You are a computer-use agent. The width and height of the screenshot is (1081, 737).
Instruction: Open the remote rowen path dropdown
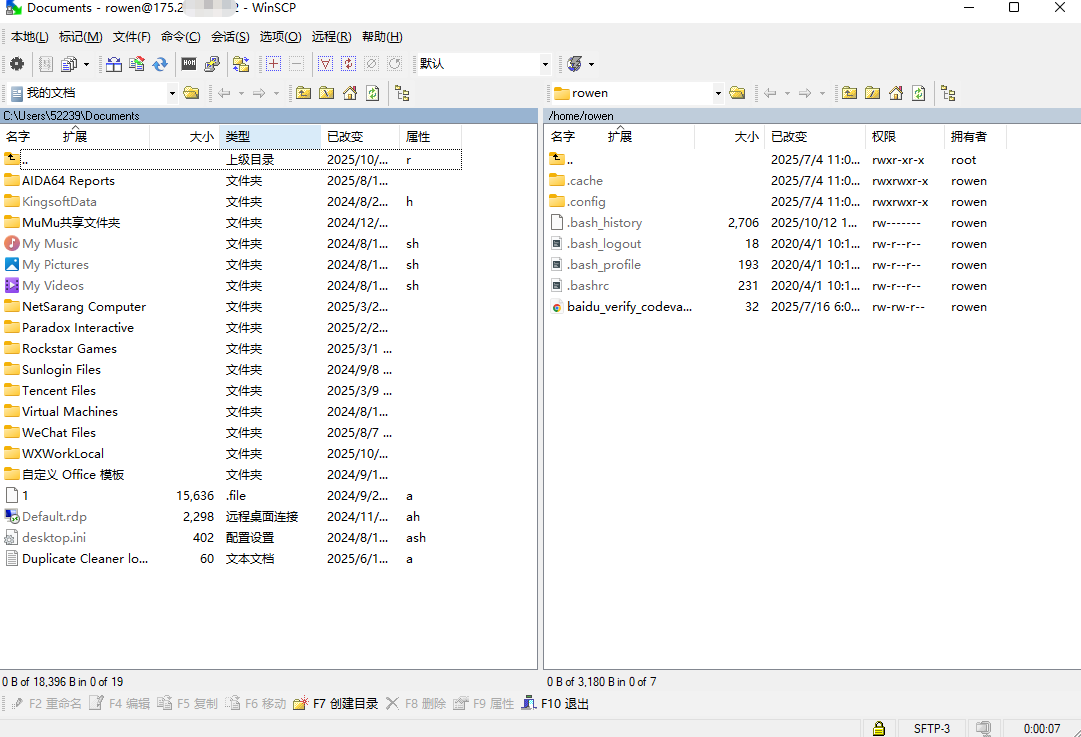(717, 92)
